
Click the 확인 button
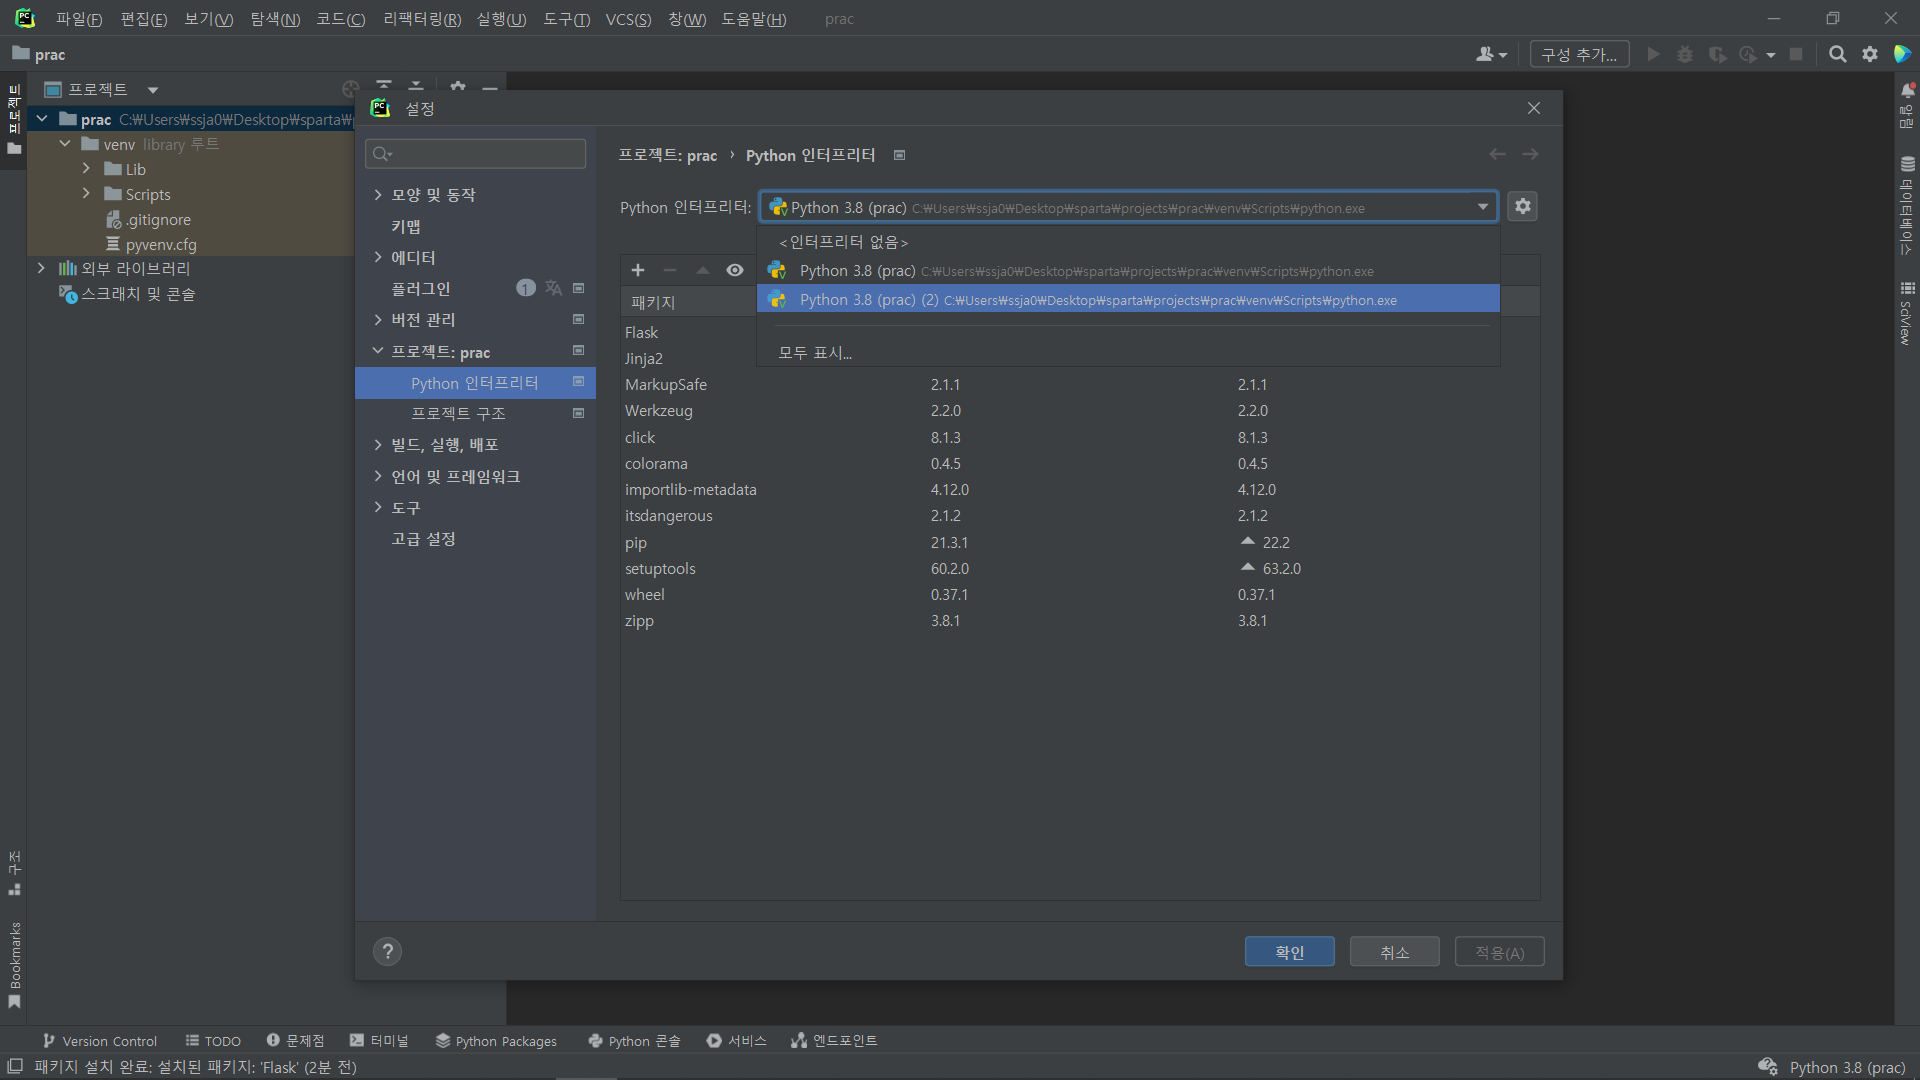(1289, 951)
